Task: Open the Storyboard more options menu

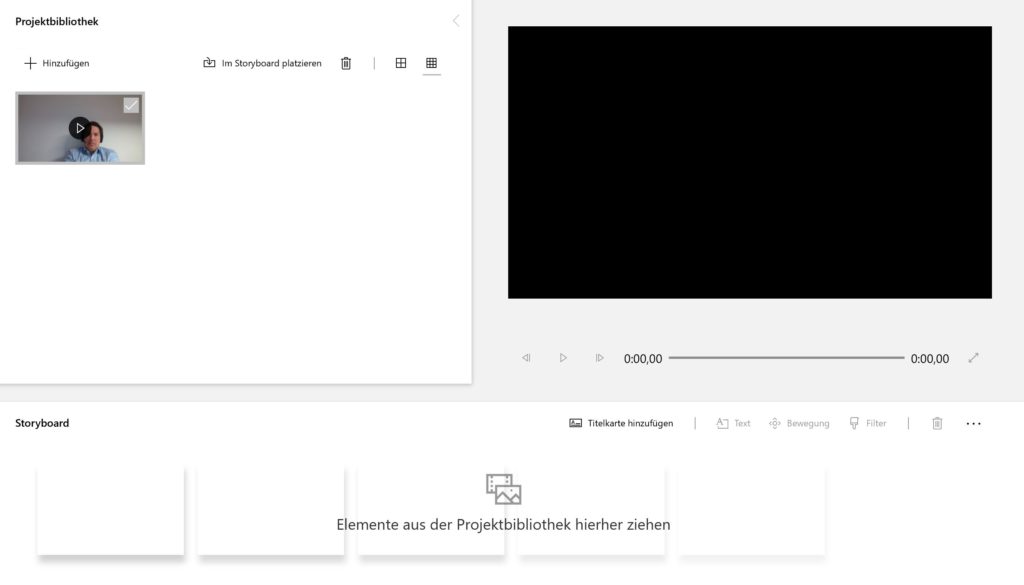Action: click(973, 424)
